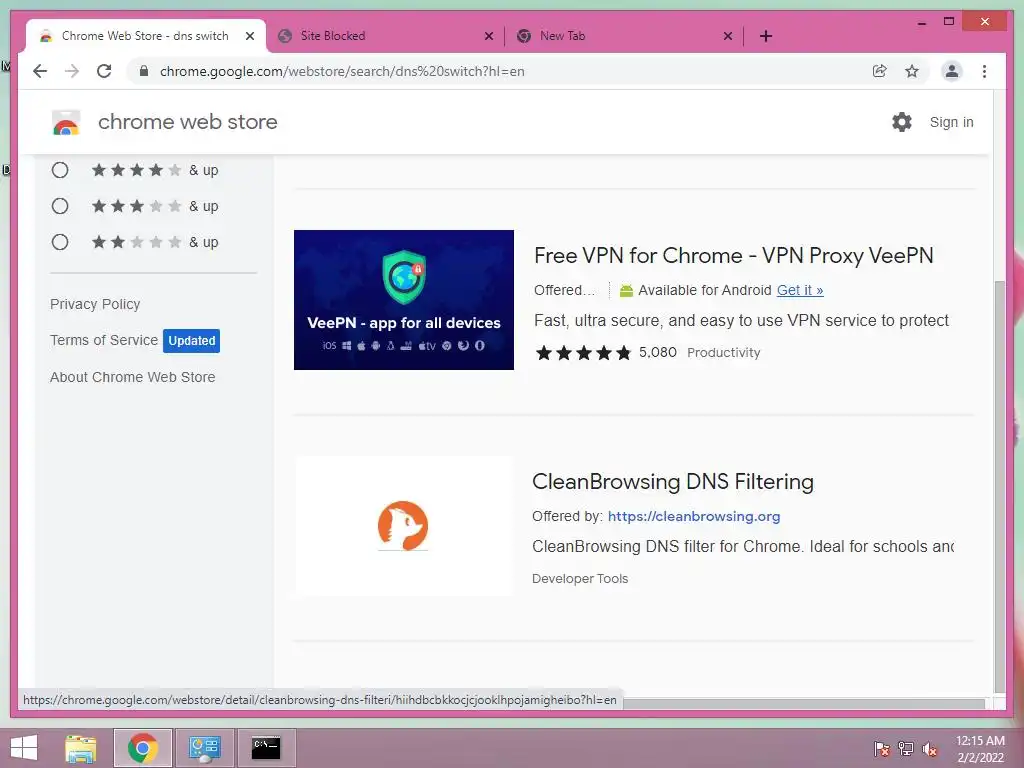The image size is (1024, 768).
Task: Open the Control Panel taskbar icon
Action: click(204, 748)
